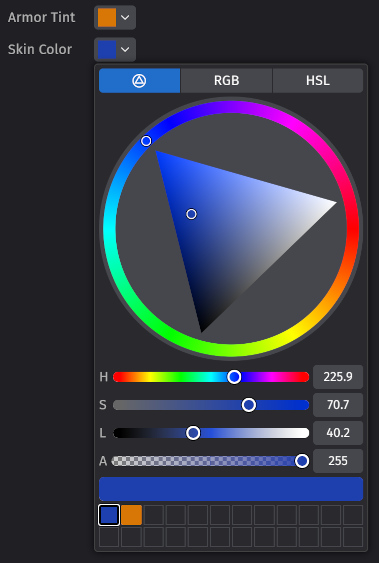Click the picker handle inside the triangle
This screenshot has width=379, height=563.
[x=191, y=214]
